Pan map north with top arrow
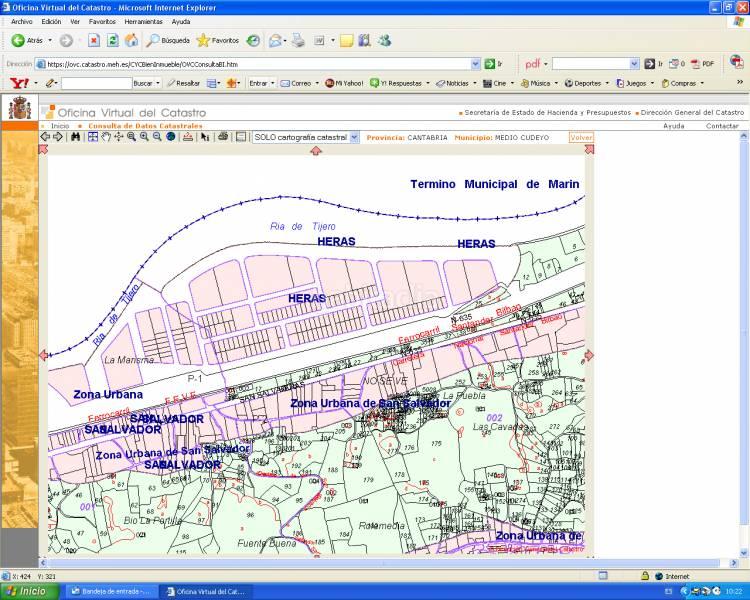This screenshot has width=750, height=600. [x=316, y=150]
